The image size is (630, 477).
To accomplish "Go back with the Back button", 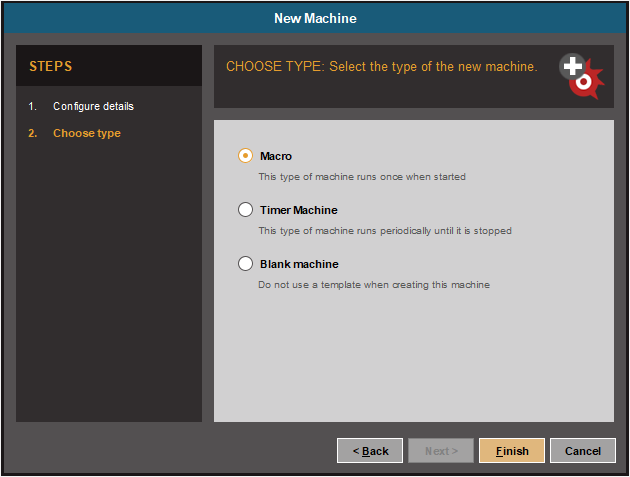I will 370,451.
